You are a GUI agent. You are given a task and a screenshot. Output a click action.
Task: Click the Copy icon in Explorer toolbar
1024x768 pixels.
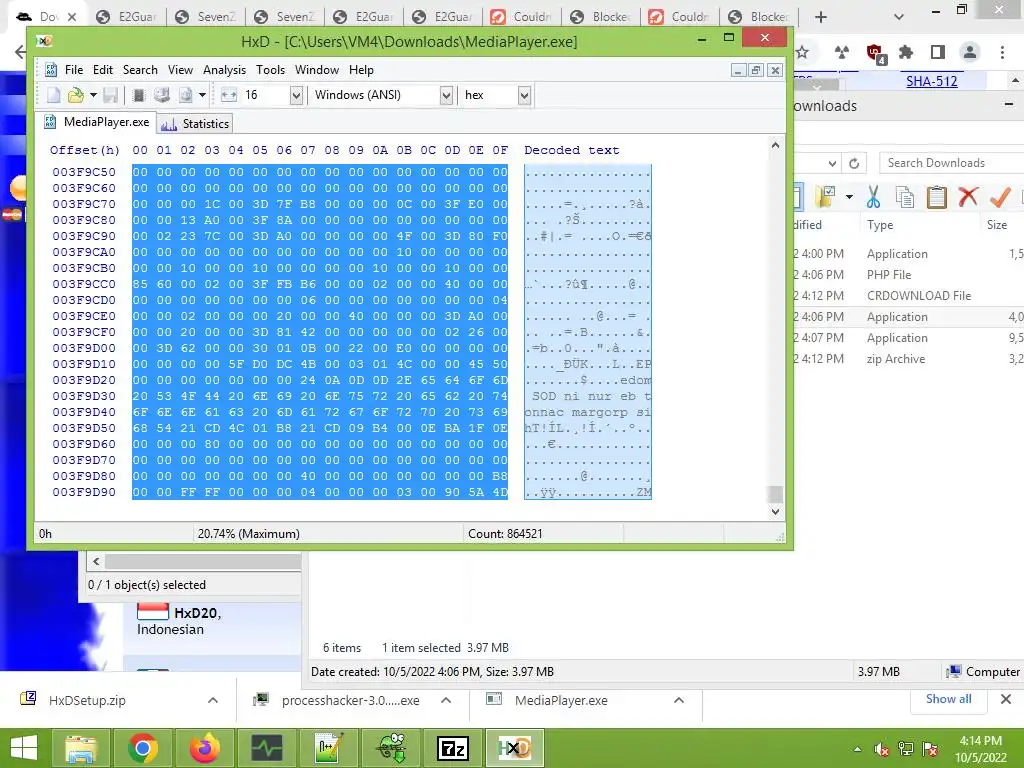(904, 197)
